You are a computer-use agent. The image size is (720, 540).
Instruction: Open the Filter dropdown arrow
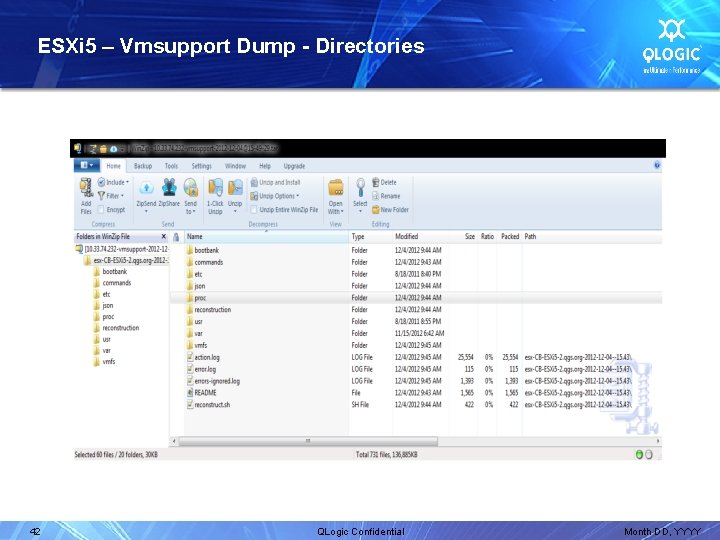(122, 196)
